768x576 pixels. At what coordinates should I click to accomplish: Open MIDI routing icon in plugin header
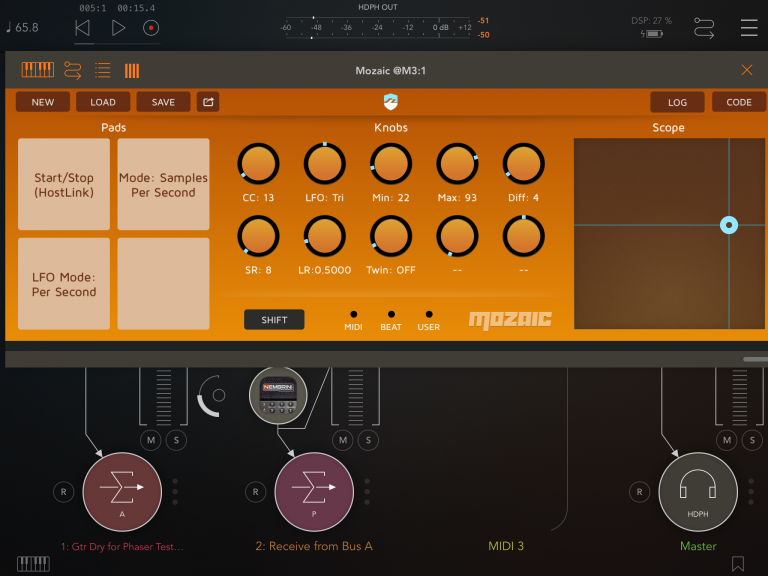pyautogui.click(x=72, y=71)
